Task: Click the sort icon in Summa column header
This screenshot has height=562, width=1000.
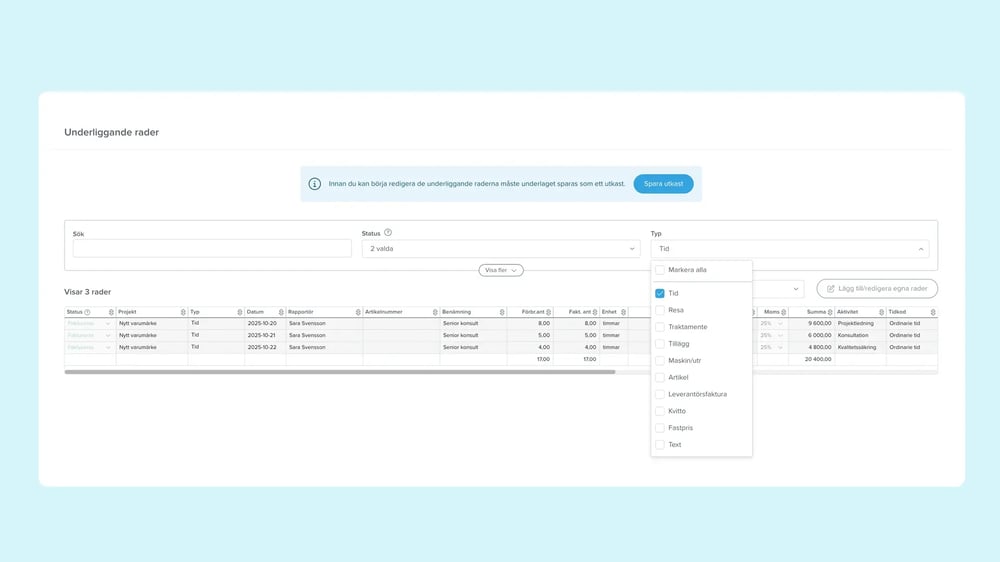Action: click(832, 312)
